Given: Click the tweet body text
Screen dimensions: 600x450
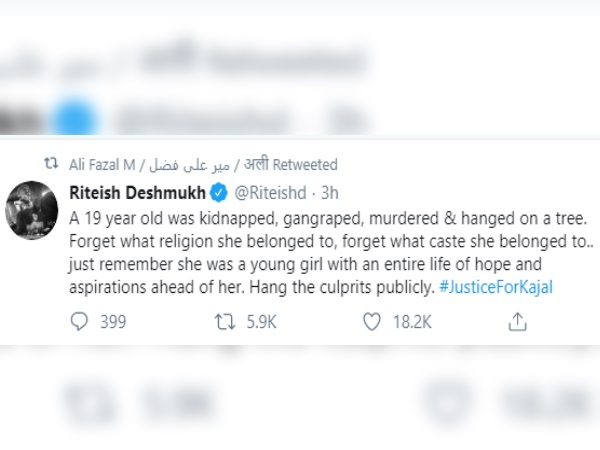Looking at the screenshot, I should [300, 248].
